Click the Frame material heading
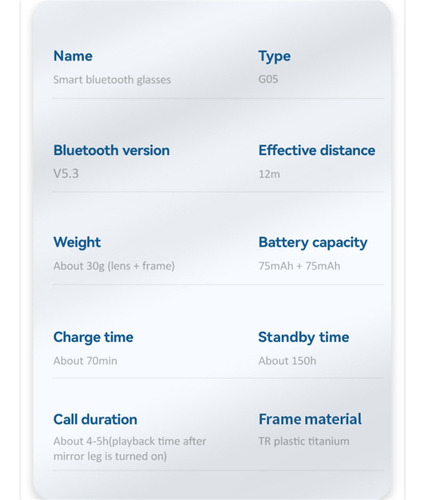Screen dimensions: 425x500 click(x=310, y=419)
